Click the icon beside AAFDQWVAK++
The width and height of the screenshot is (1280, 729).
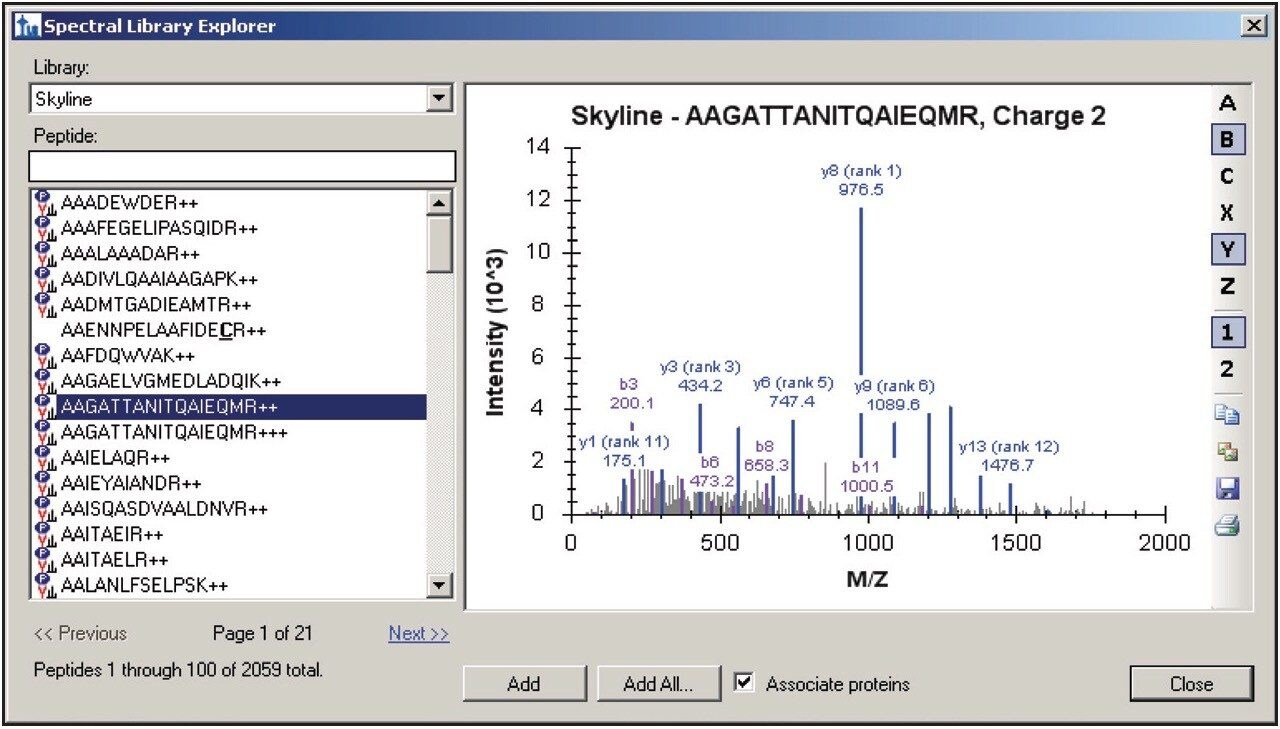point(45,355)
